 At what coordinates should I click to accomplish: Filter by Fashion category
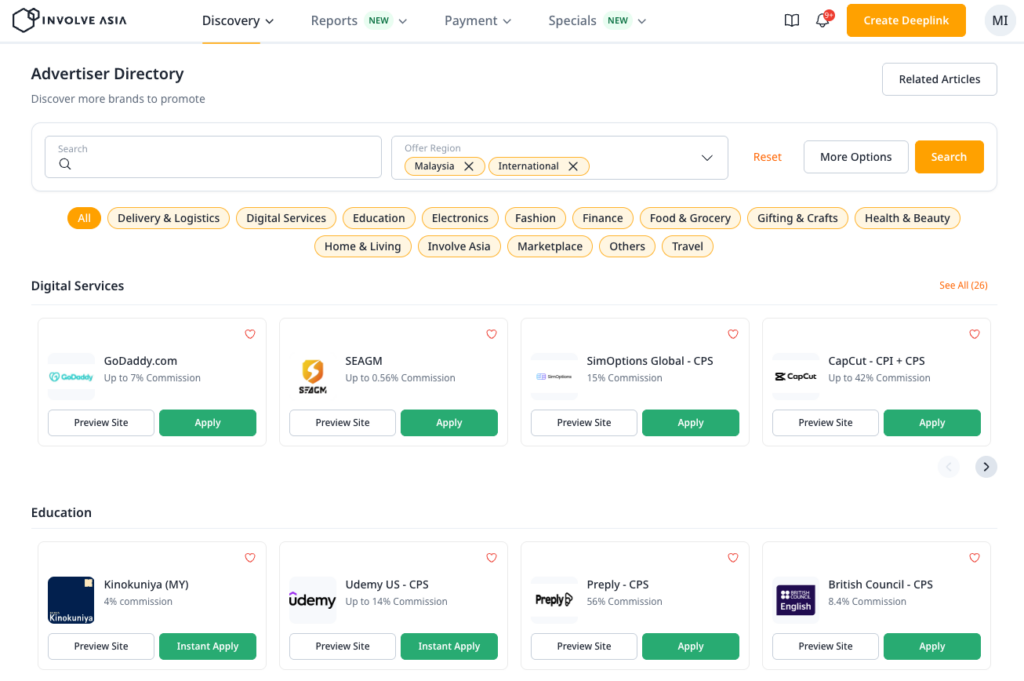click(x=536, y=218)
